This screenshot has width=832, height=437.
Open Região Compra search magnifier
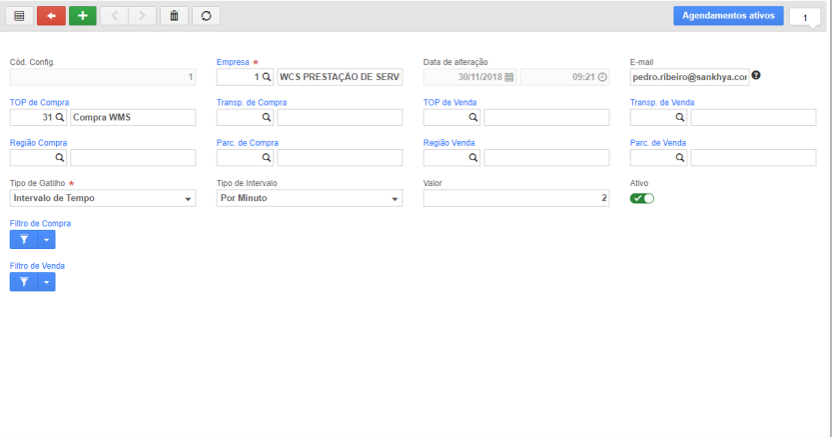[60, 158]
